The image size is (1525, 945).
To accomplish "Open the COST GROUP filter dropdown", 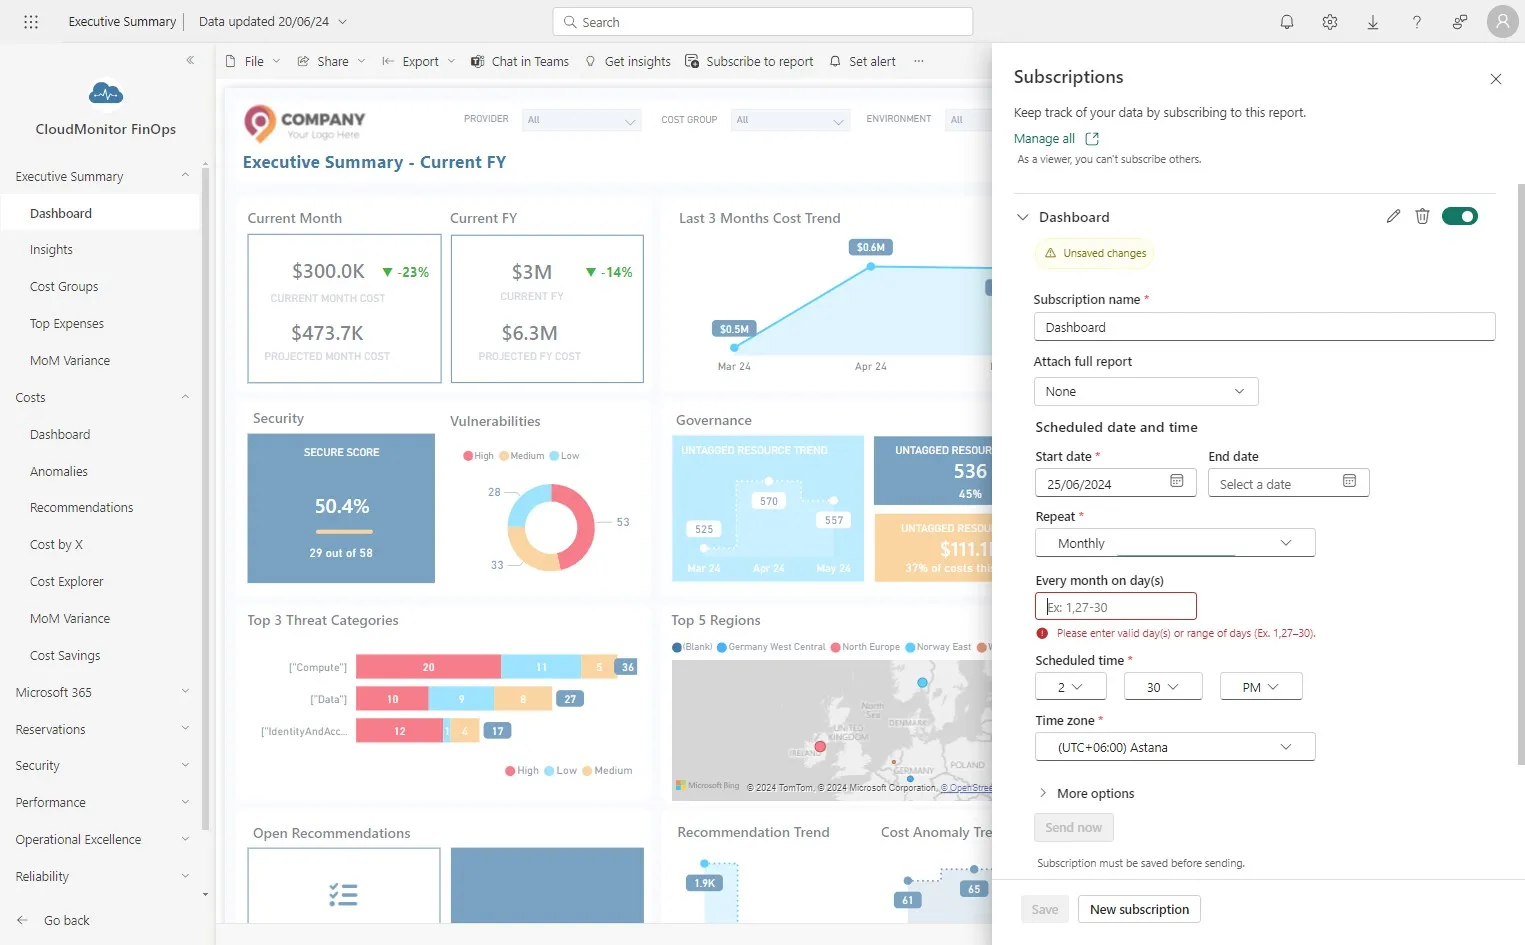I will 790,120.
